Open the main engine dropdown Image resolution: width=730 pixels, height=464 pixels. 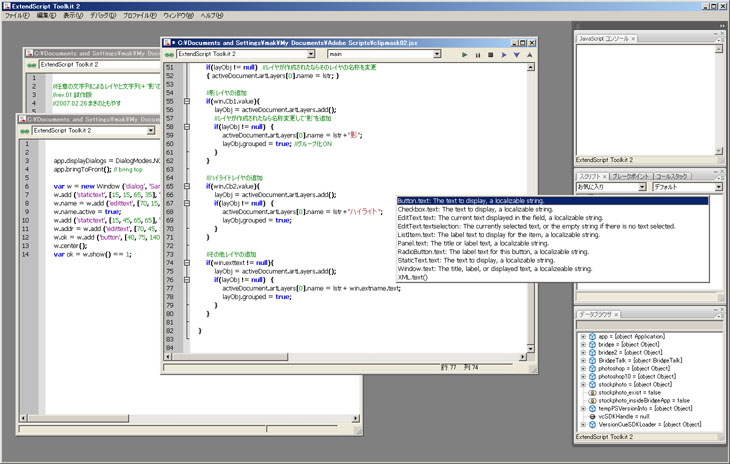point(437,54)
